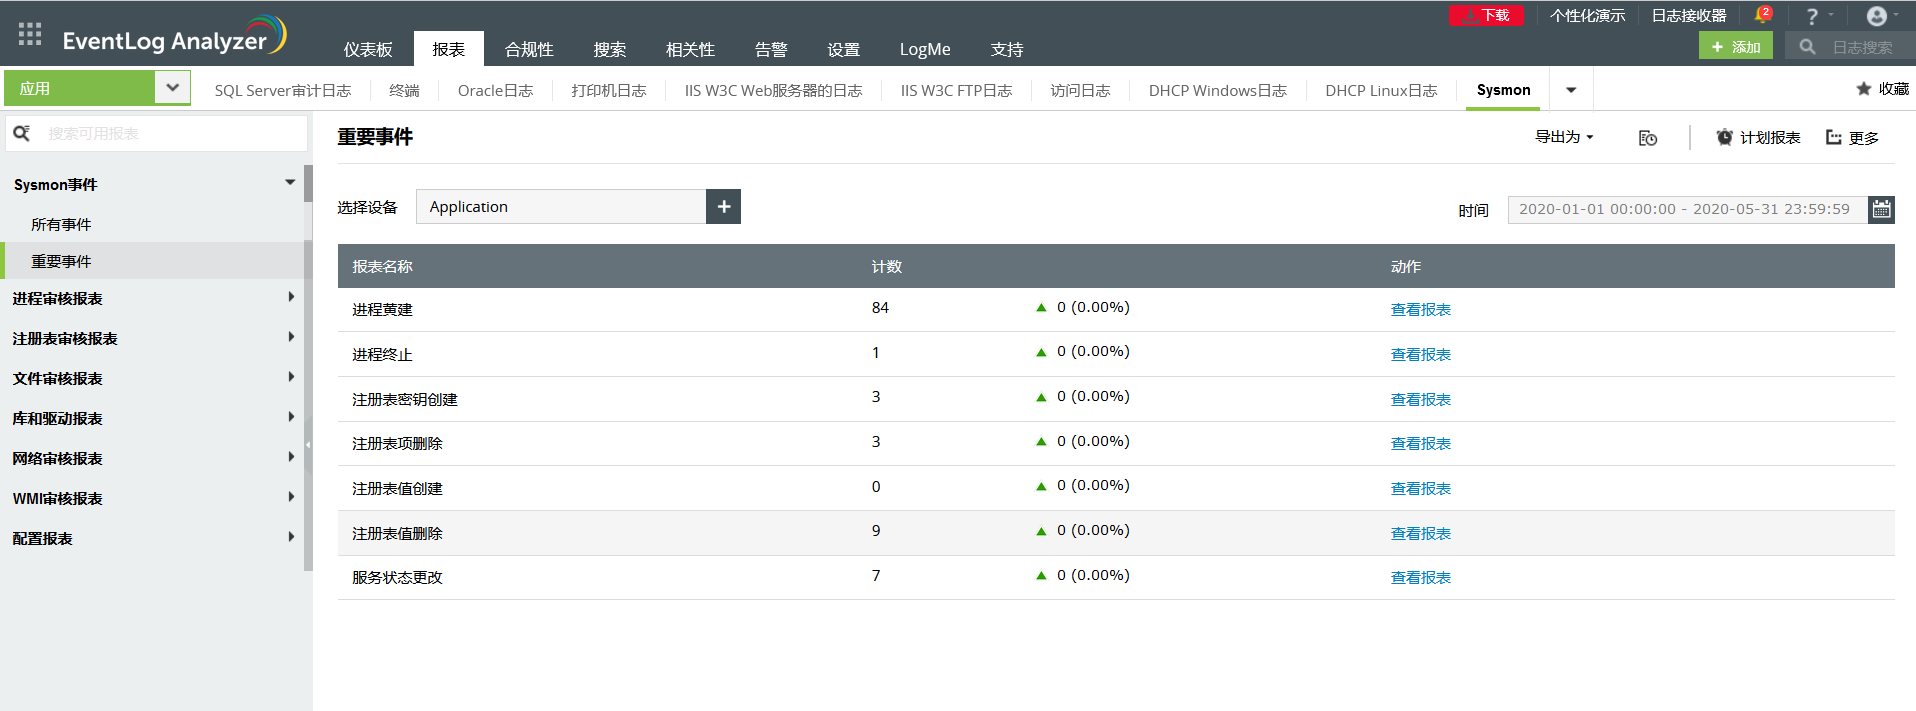Switch to the 合规性 tab

point(529,49)
